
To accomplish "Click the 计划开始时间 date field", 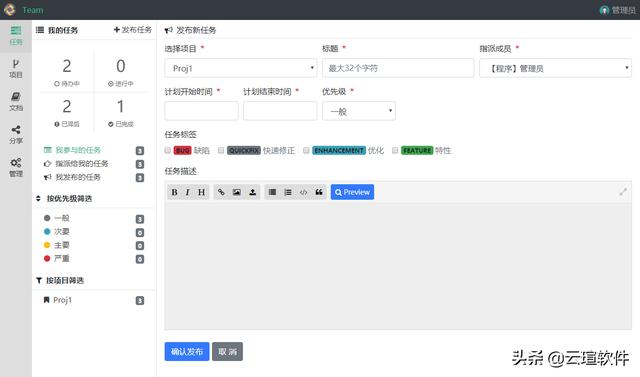I will [x=201, y=111].
